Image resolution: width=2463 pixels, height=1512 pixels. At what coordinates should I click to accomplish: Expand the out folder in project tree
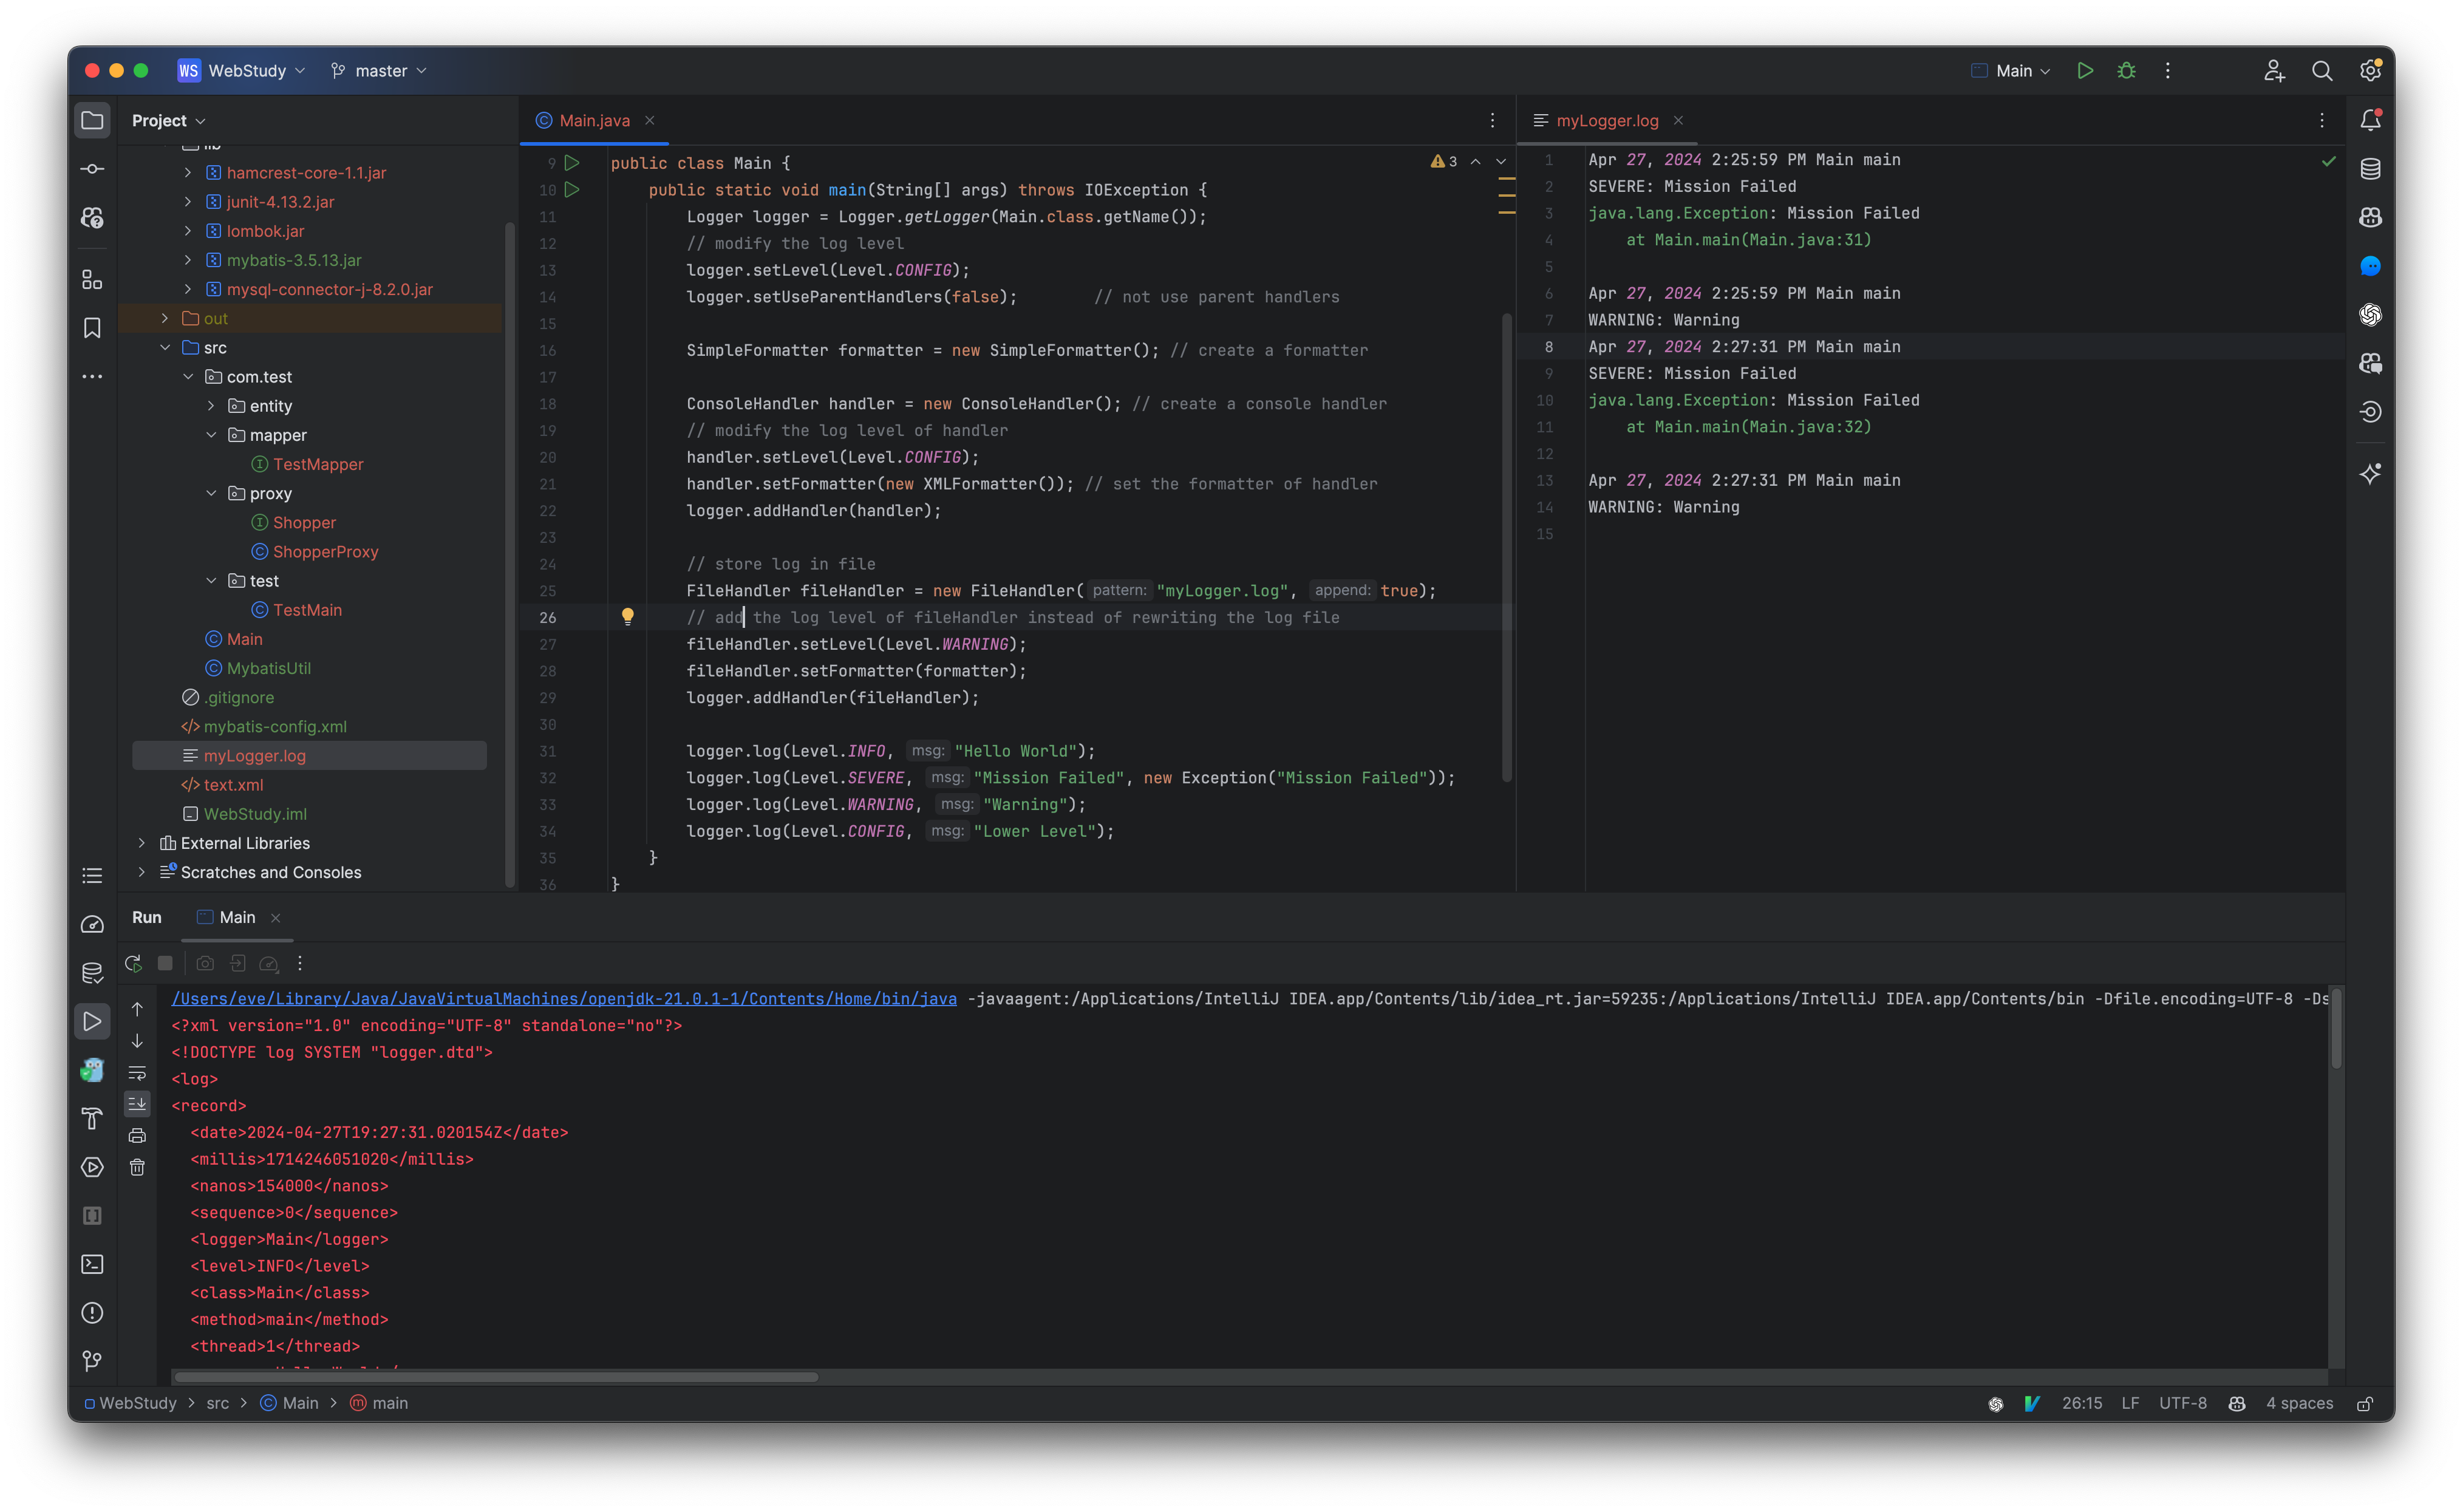[x=165, y=318]
